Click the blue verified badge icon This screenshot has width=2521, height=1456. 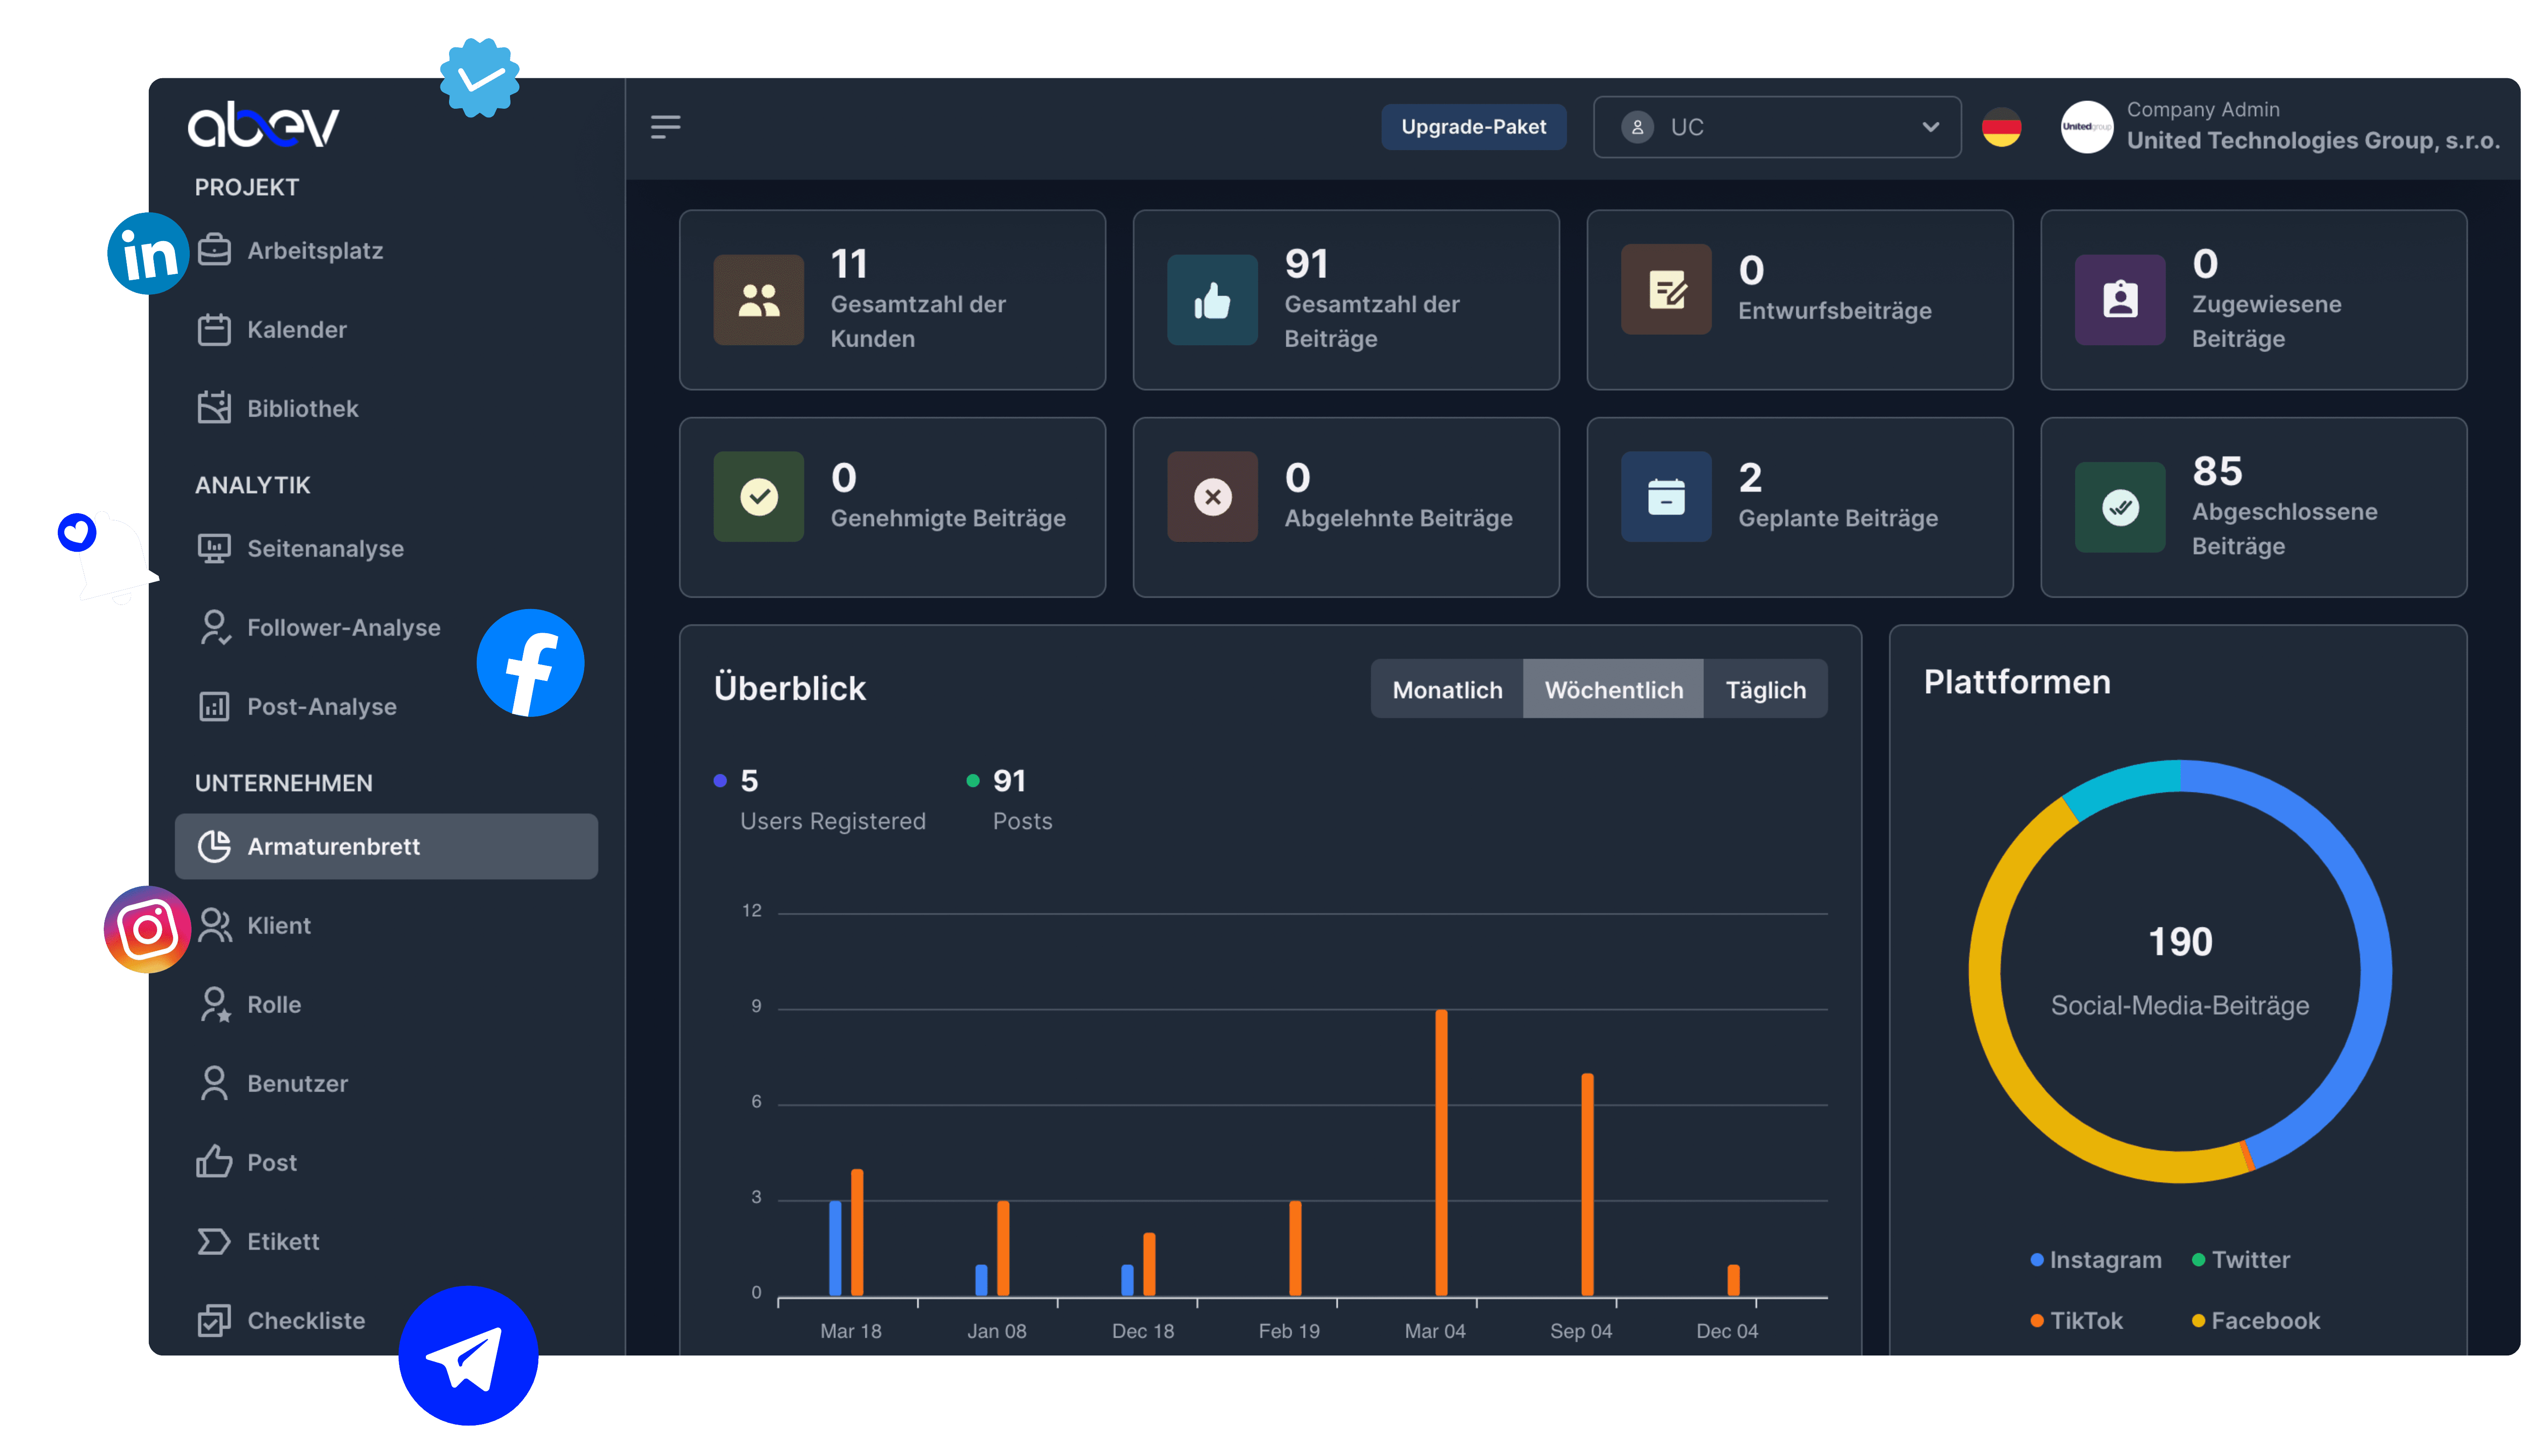(x=479, y=77)
